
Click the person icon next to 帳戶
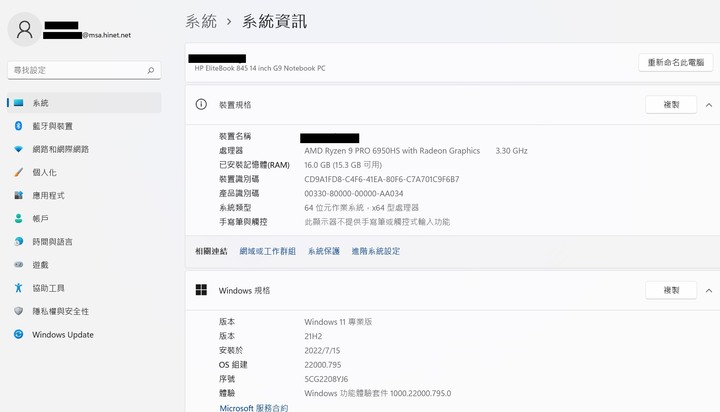pos(18,219)
